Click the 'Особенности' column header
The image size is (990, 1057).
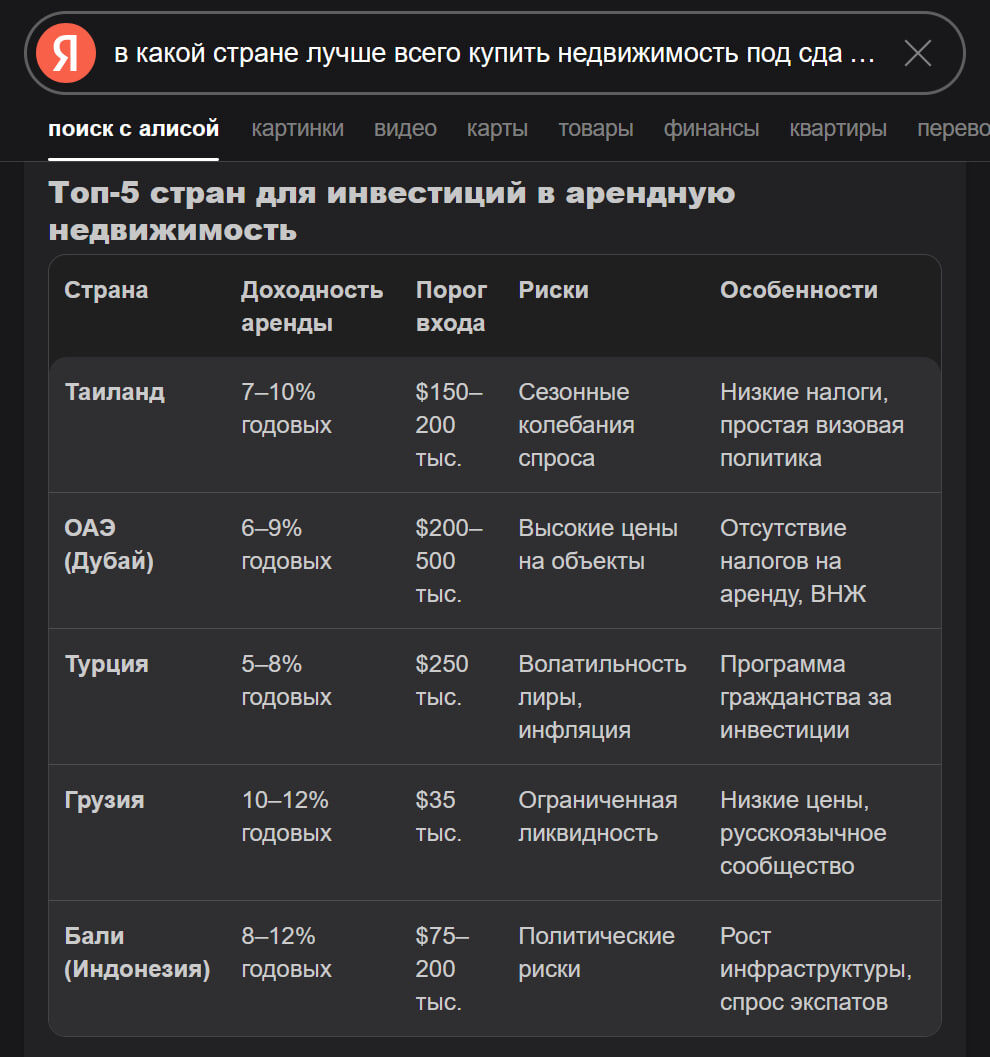(x=799, y=290)
